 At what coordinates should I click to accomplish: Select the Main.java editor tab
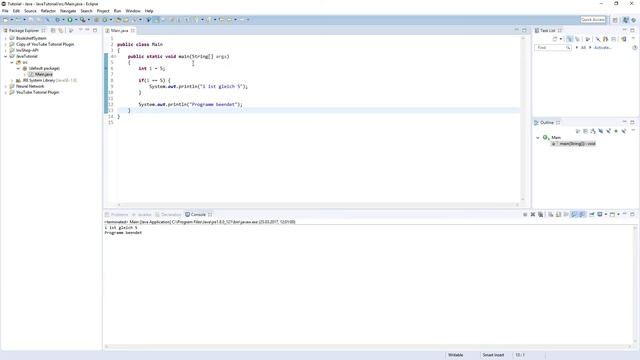click(119, 31)
